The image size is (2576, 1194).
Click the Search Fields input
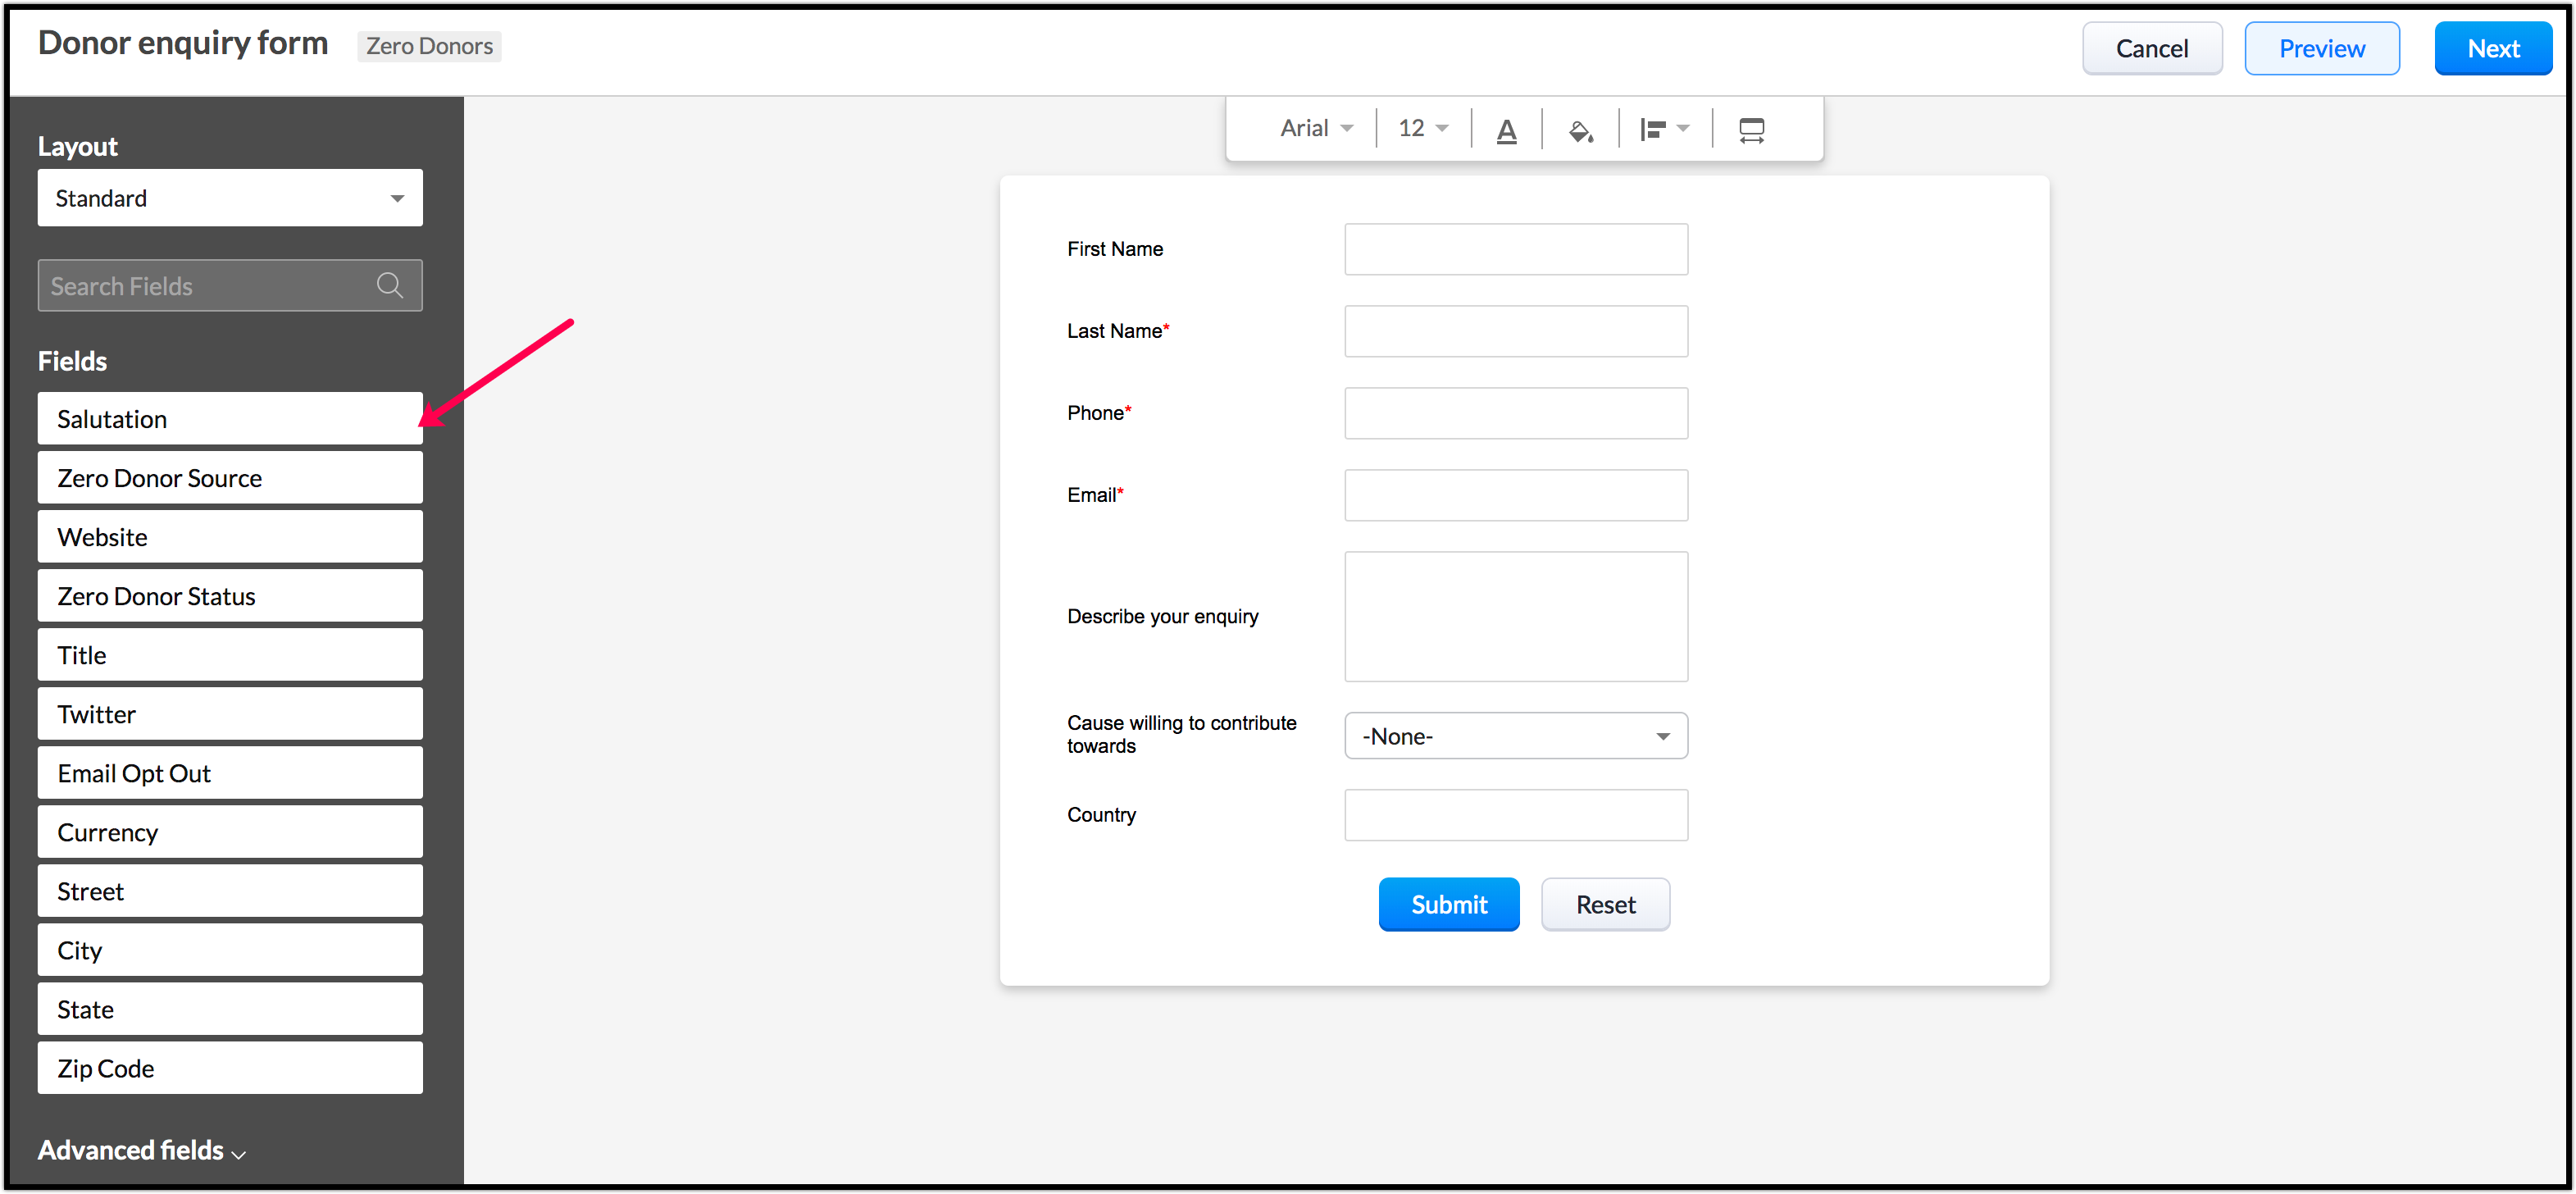click(x=205, y=286)
